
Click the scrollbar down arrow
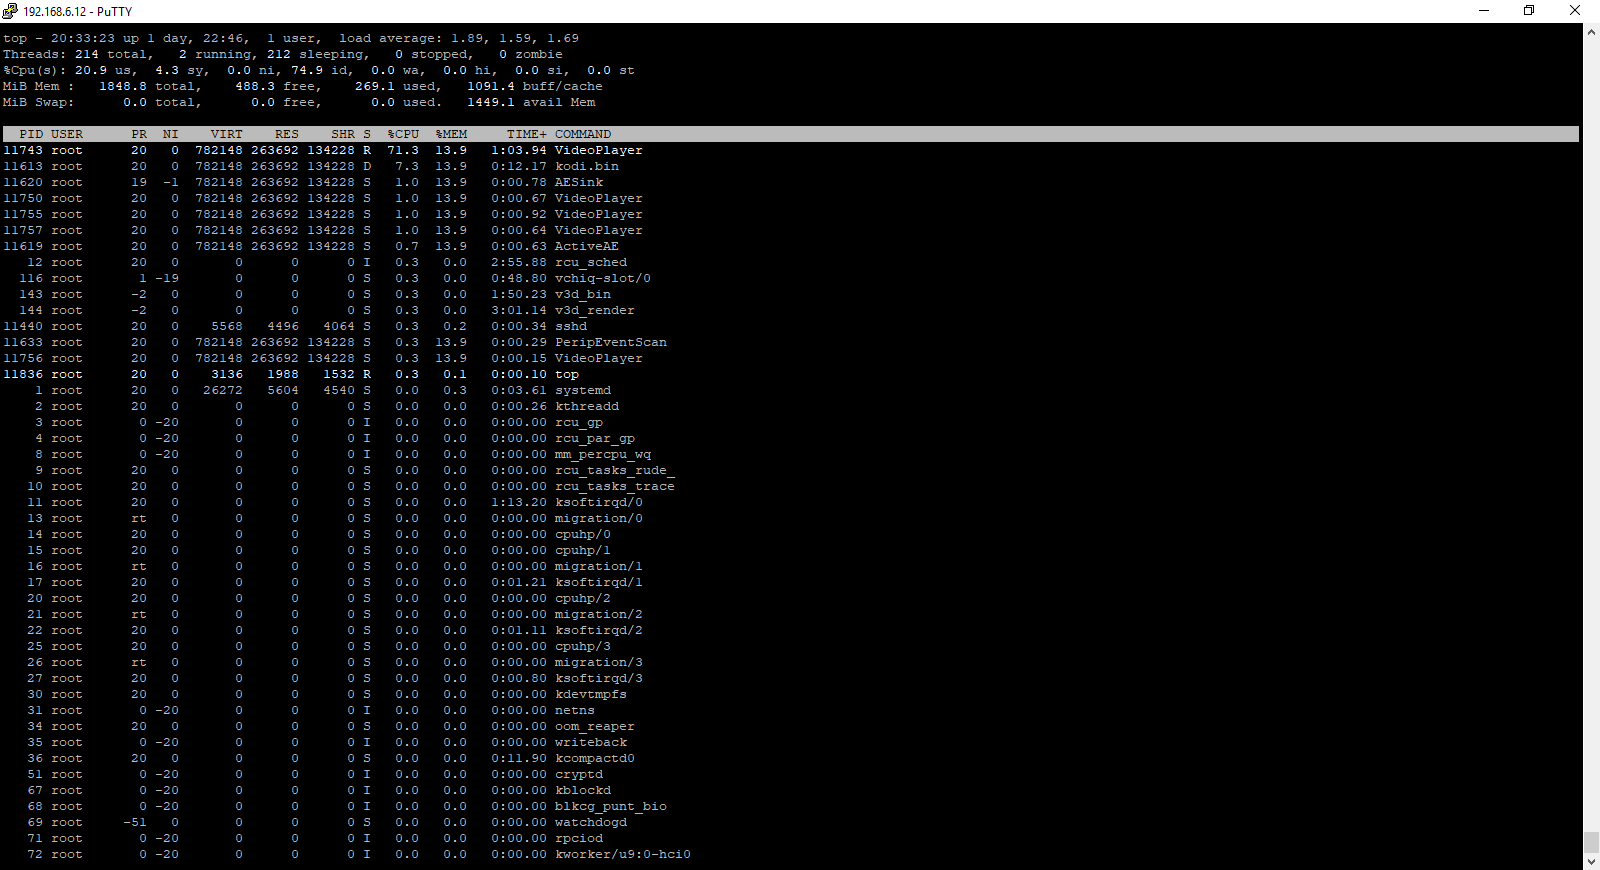tap(1591, 861)
